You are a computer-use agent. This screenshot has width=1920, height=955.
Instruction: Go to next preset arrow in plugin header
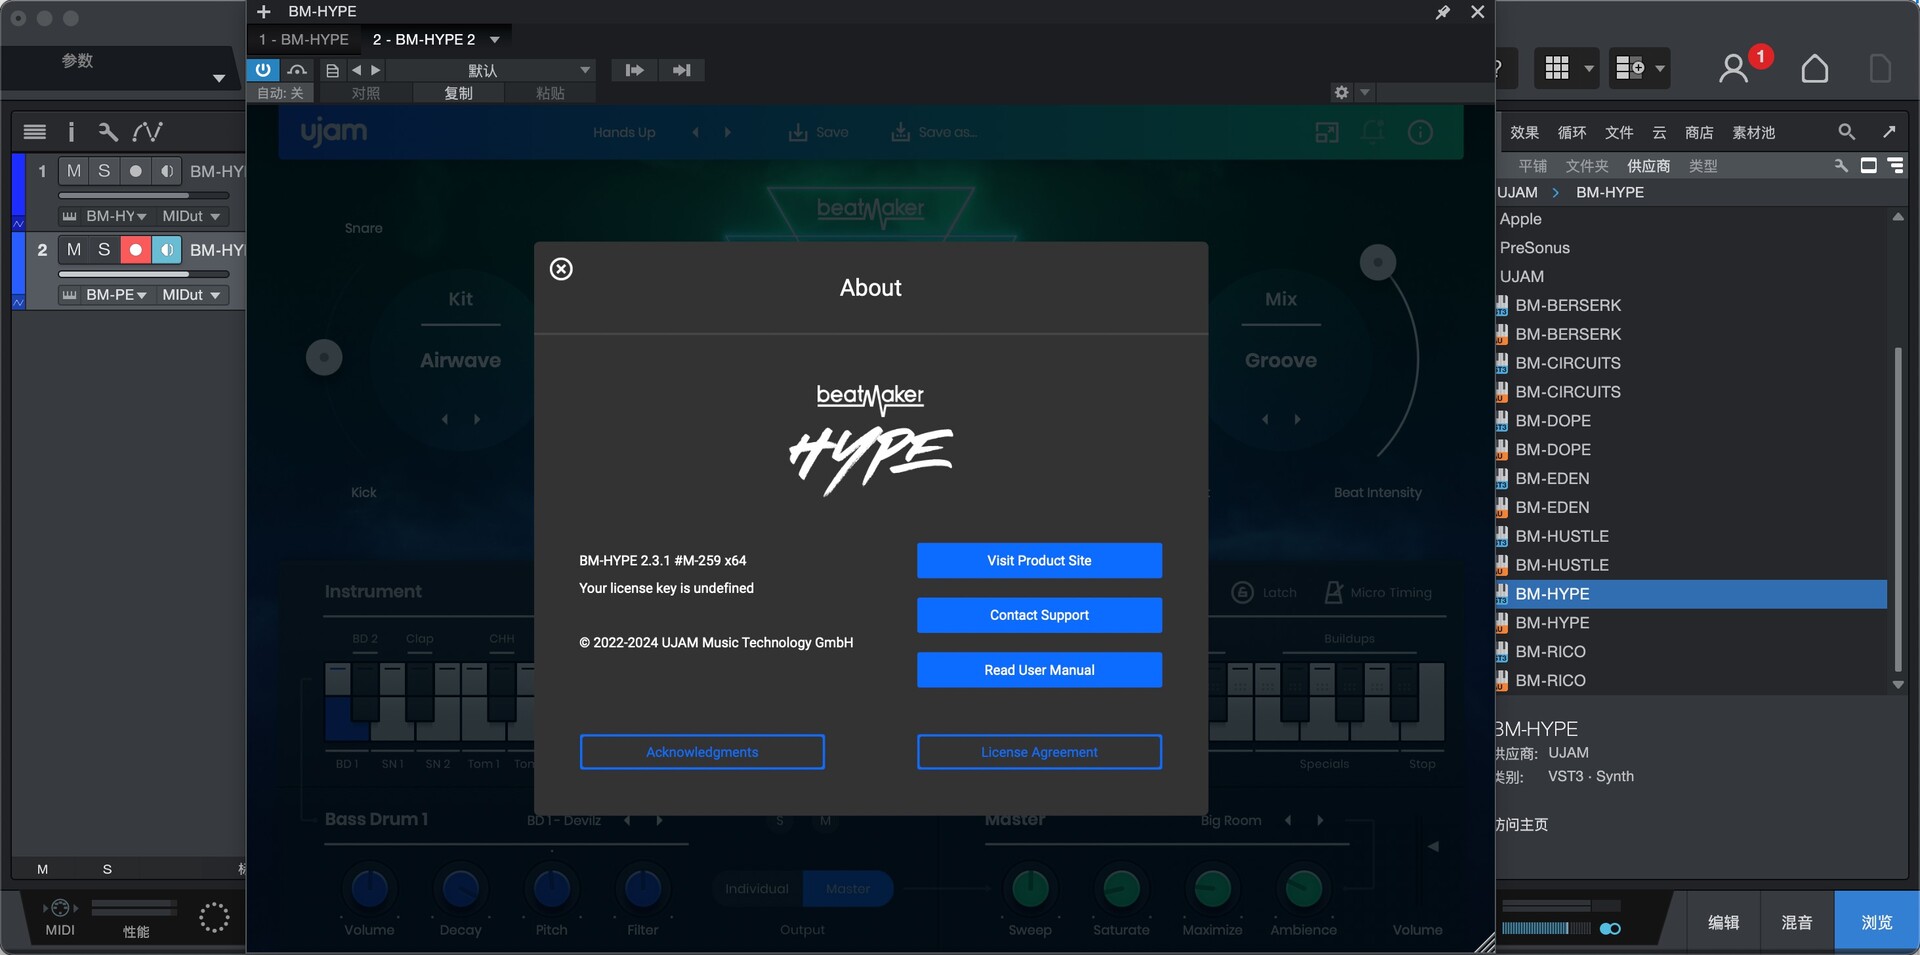tap(376, 70)
